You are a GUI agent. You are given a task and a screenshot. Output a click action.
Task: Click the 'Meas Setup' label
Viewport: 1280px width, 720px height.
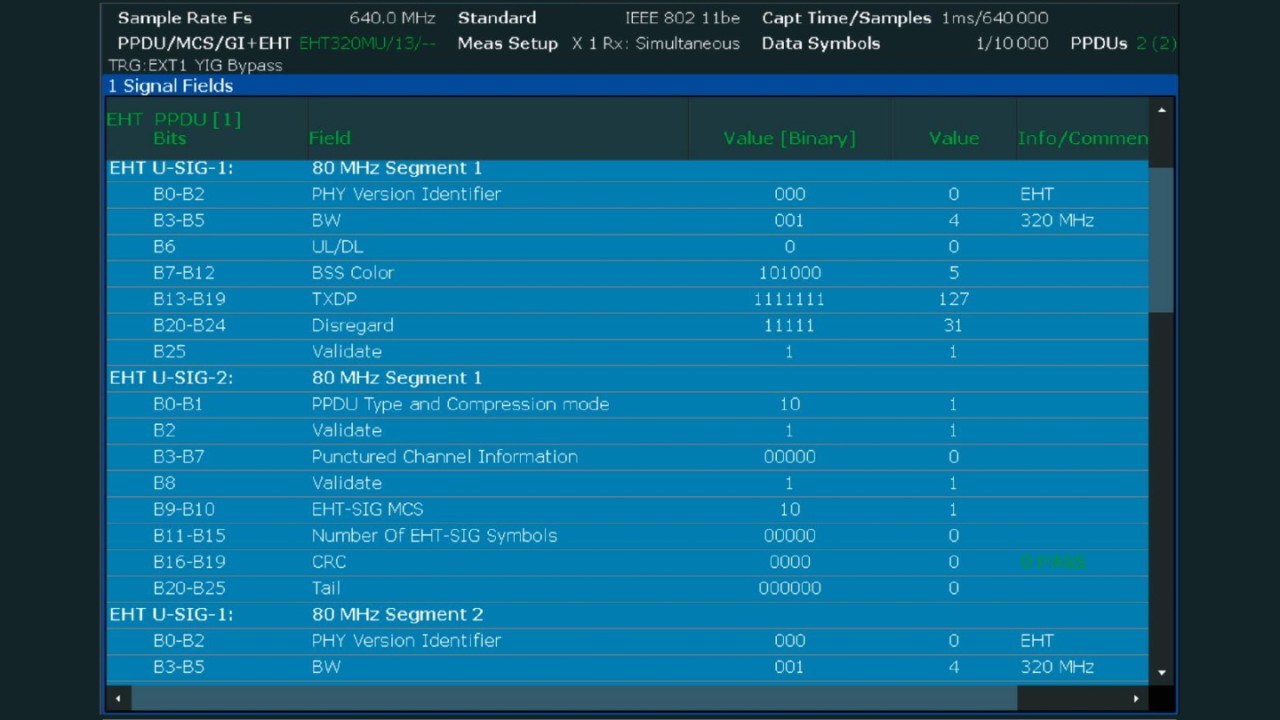[507, 44]
